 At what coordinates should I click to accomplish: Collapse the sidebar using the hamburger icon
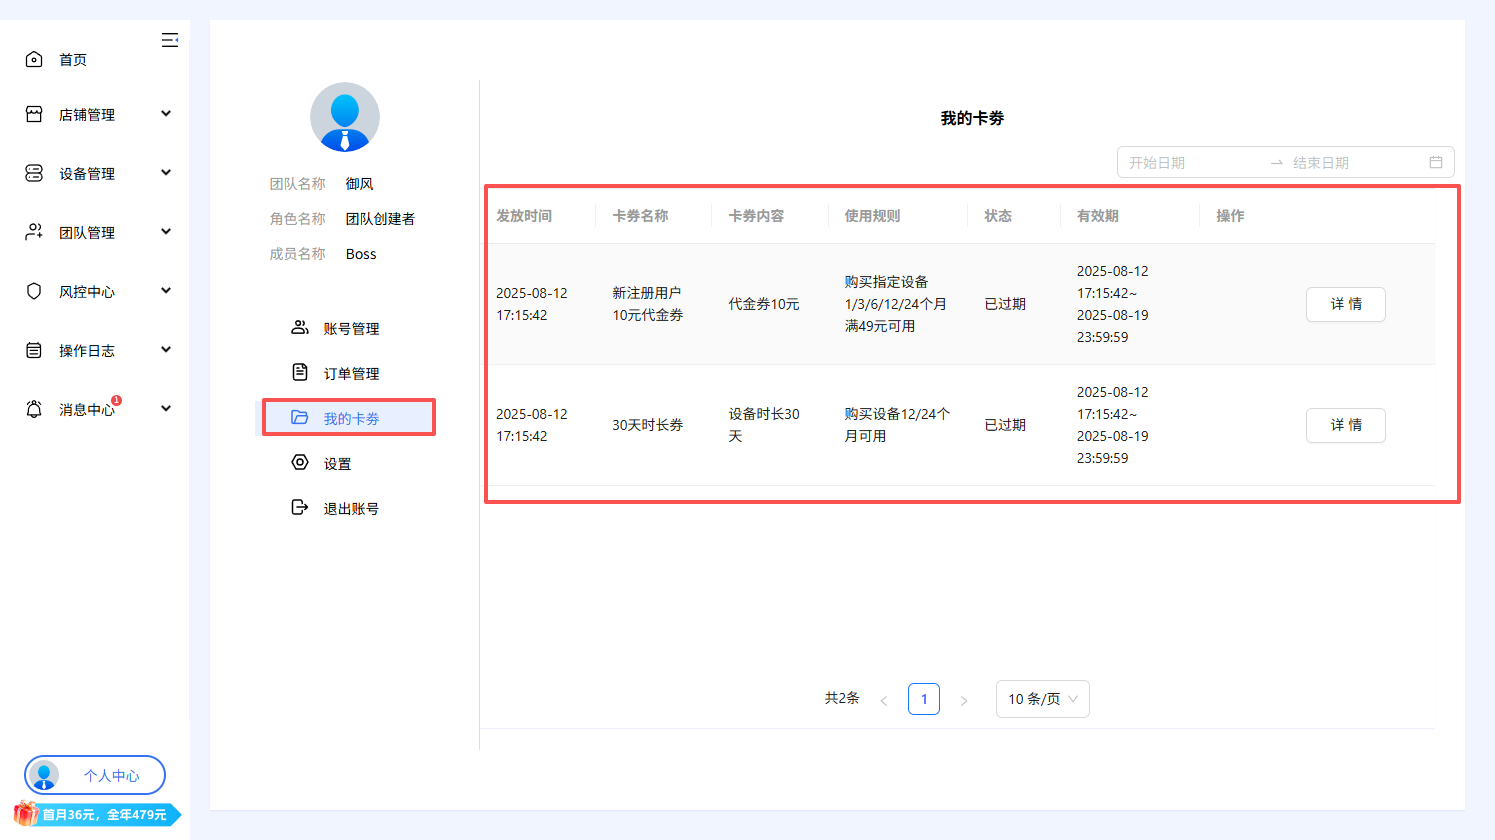click(x=170, y=40)
